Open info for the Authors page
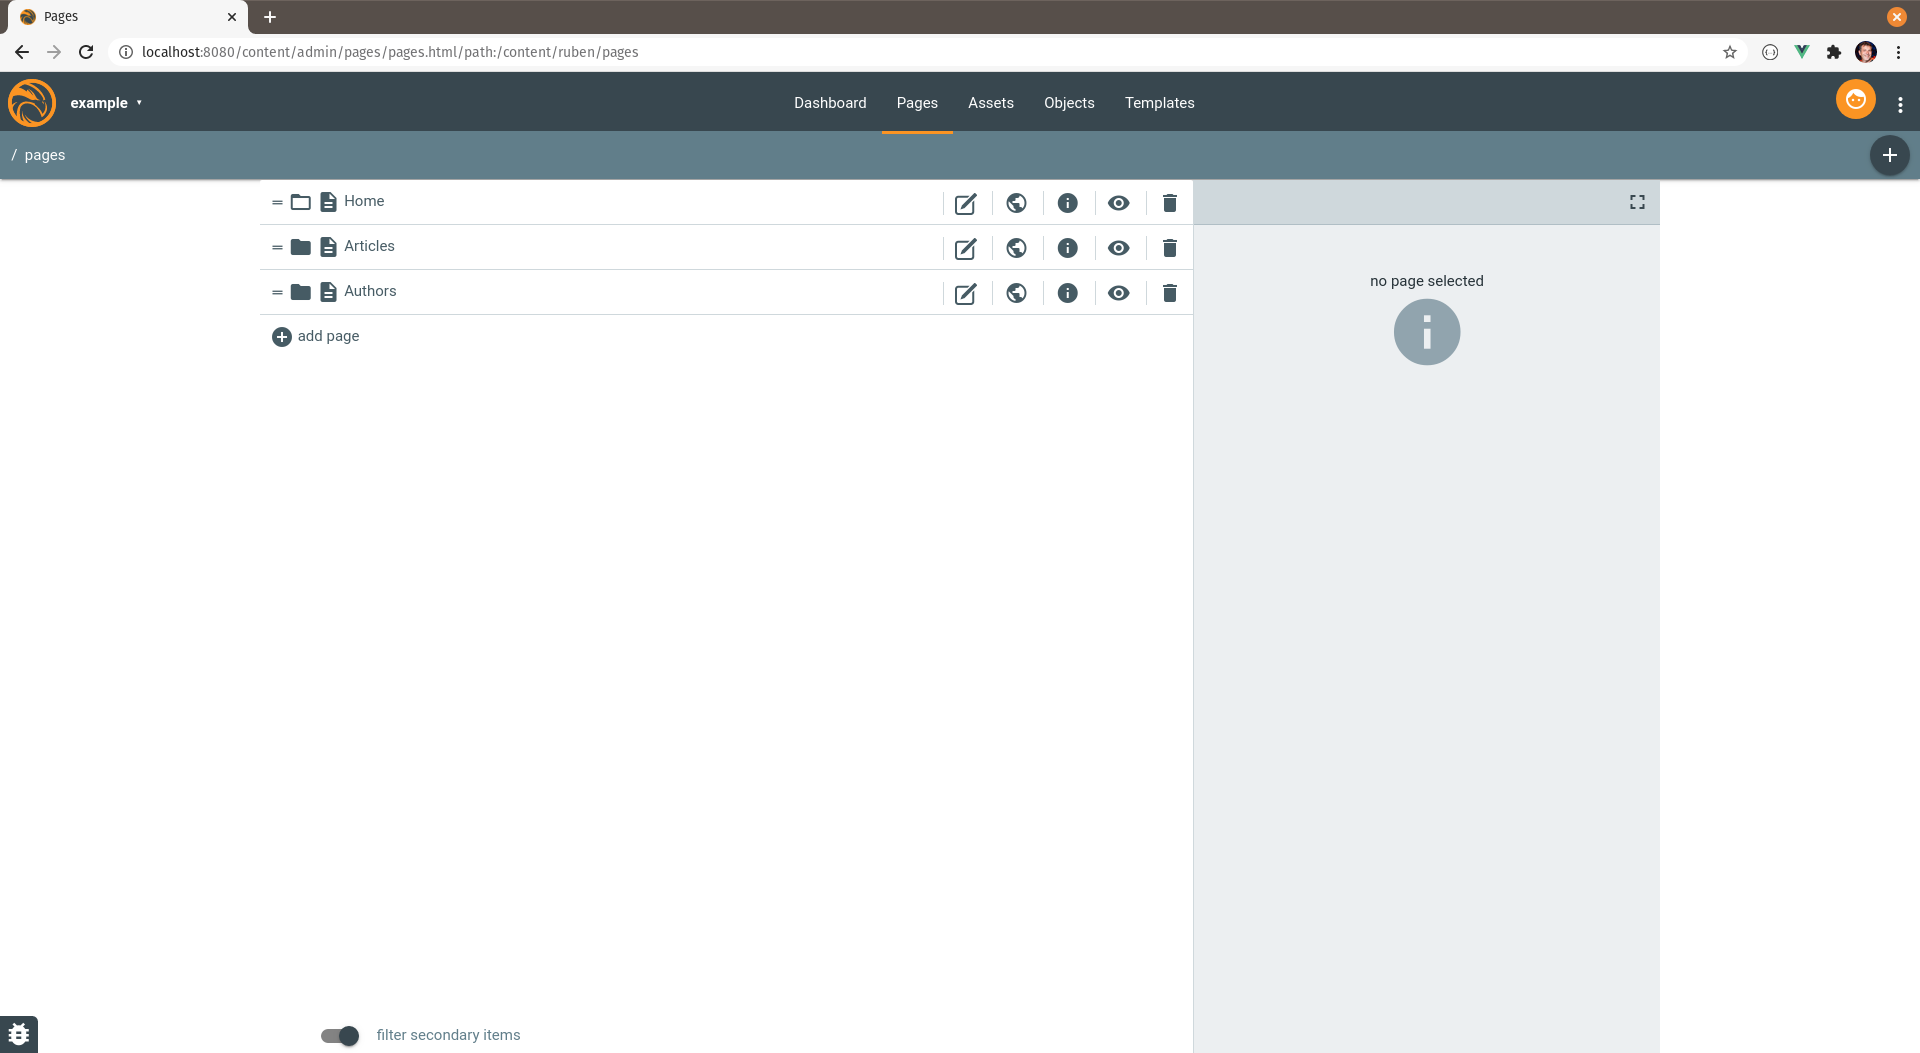This screenshot has width=1920, height=1053. click(1067, 293)
